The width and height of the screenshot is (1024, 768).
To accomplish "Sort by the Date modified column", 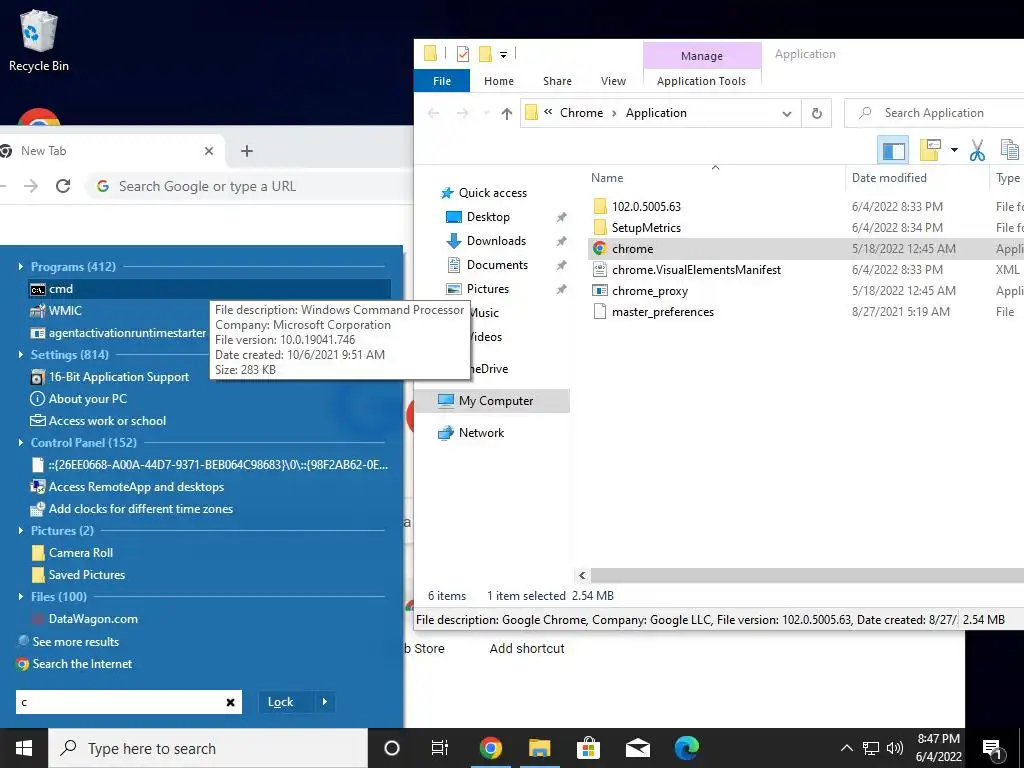I will (x=889, y=178).
